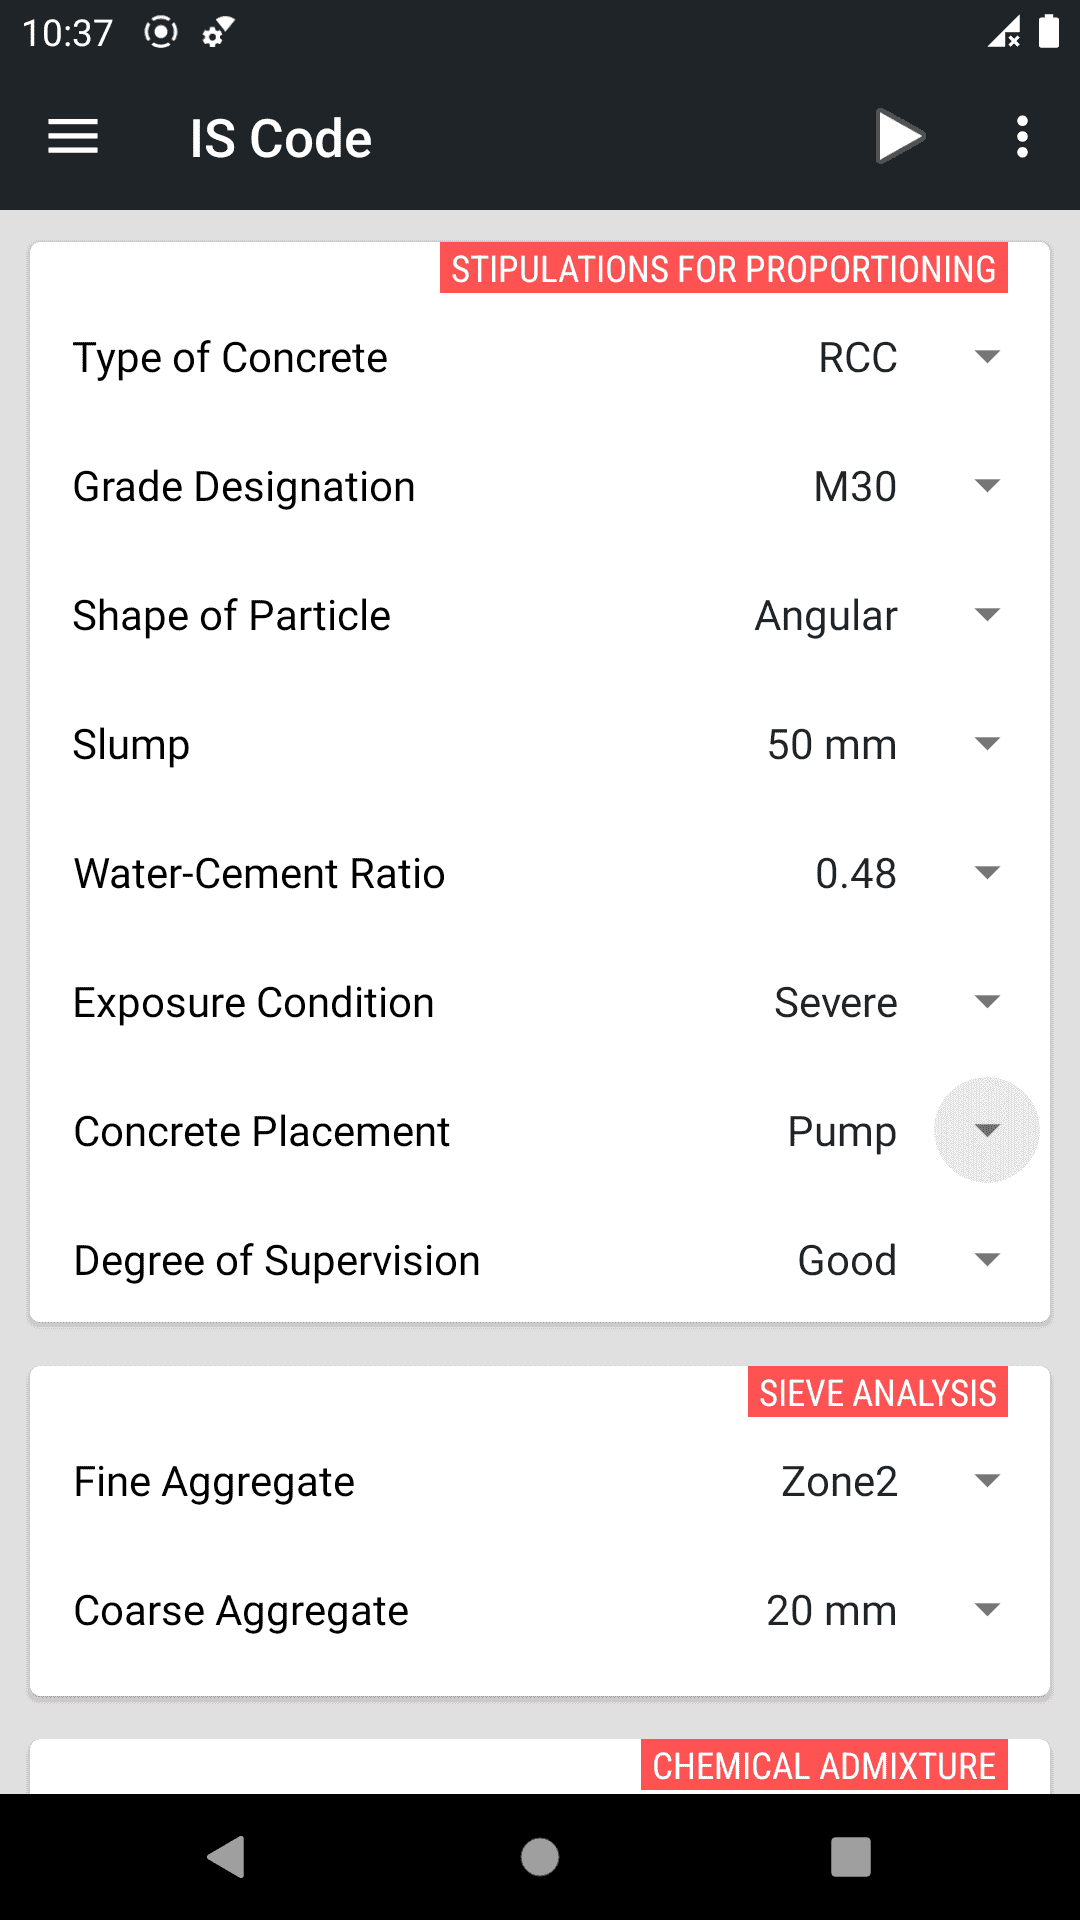
Task: Expand the Exposure Condition Severe dropdown
Action: 986,1002
